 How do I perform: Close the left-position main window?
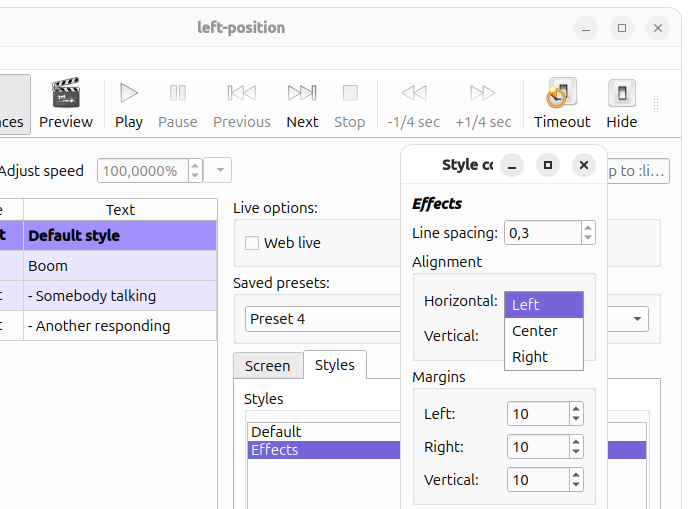(x=658, y=28)
